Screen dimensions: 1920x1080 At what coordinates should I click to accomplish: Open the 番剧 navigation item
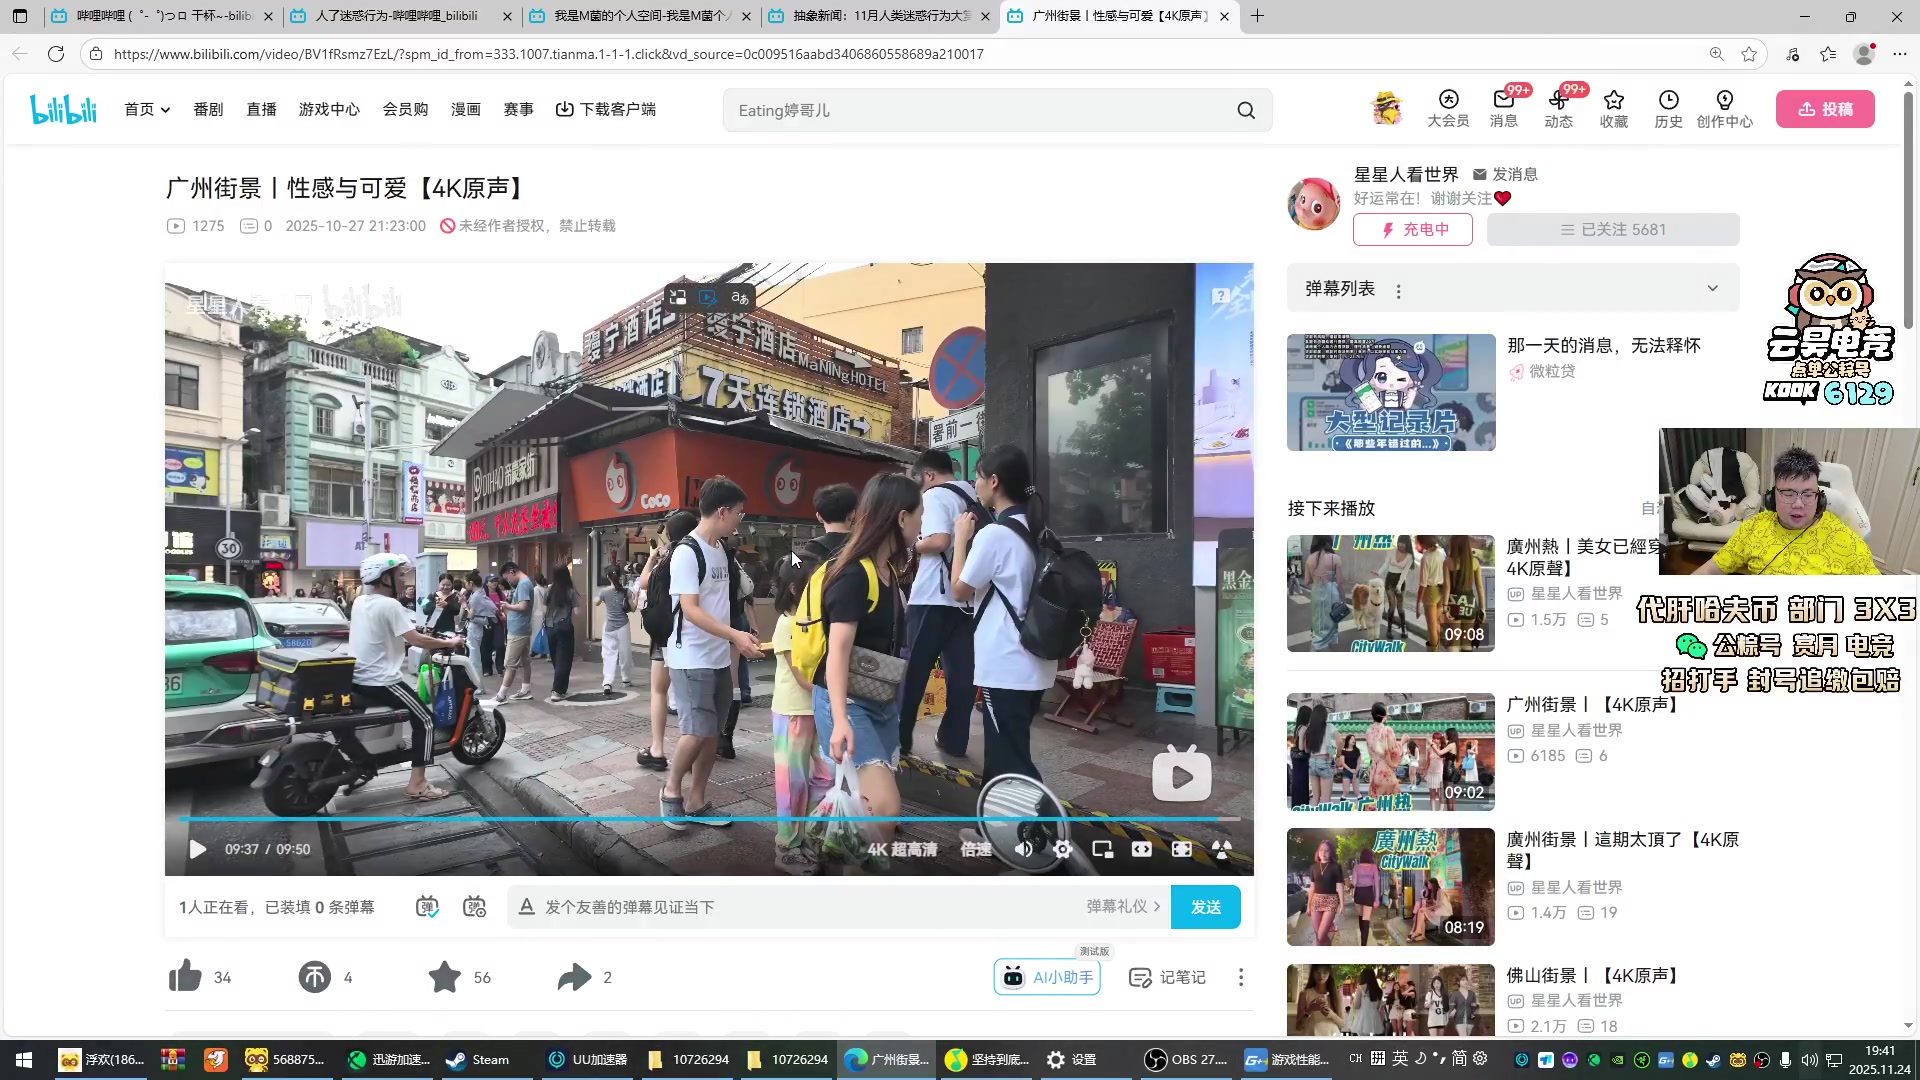[x=208, y=109]
